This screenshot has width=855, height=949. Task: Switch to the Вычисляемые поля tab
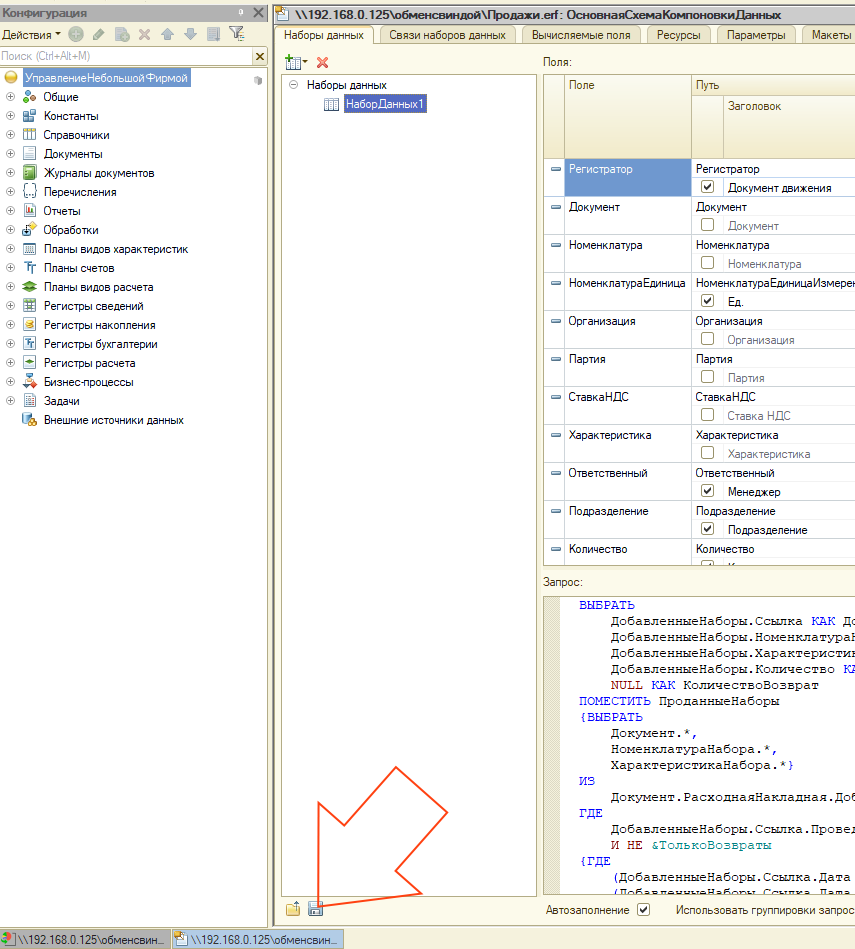[581, 35]
